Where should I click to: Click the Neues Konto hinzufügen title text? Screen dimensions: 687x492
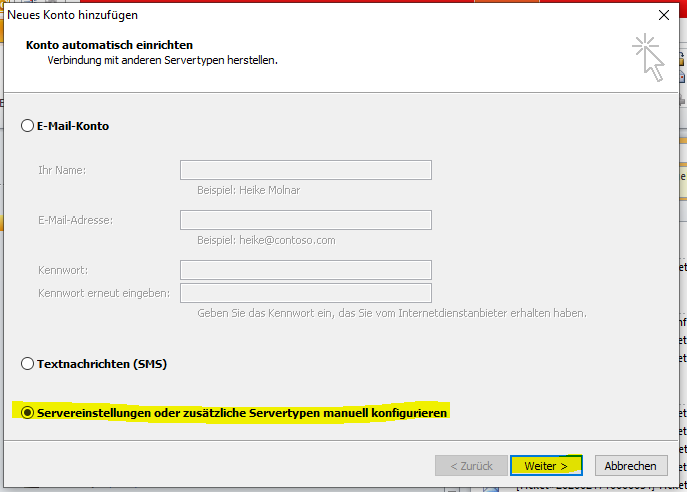tap(72, 15)
